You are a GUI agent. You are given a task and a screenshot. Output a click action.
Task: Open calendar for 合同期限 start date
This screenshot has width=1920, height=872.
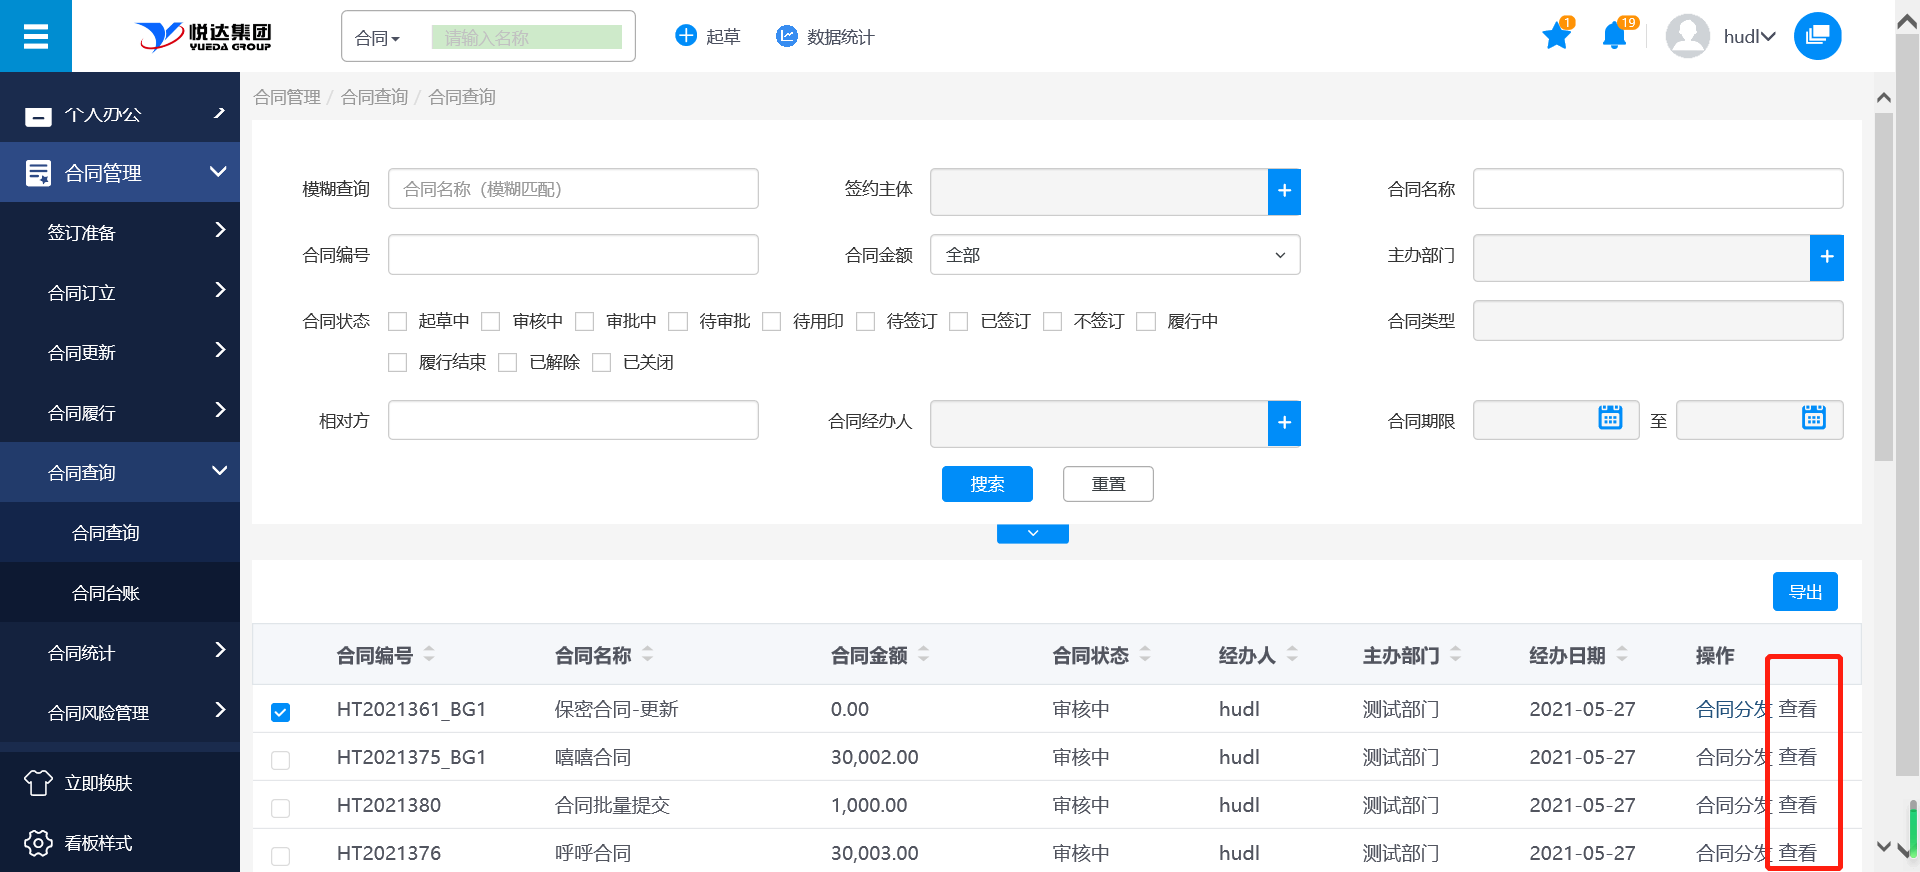(1610, 418)
